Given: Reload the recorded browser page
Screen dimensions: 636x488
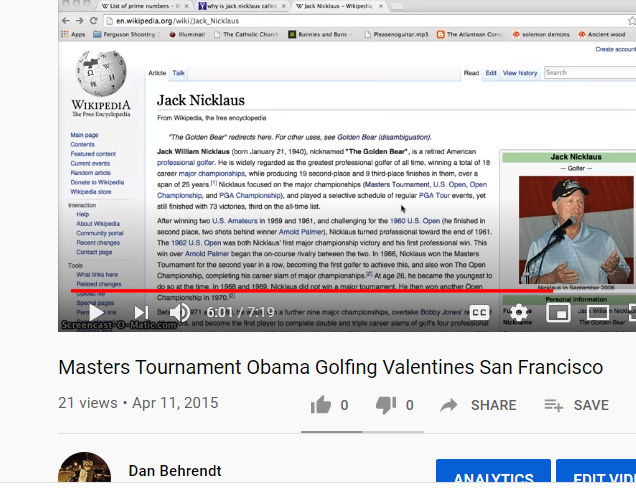Looking at the screenshot, I should click(x=94, y=21).
